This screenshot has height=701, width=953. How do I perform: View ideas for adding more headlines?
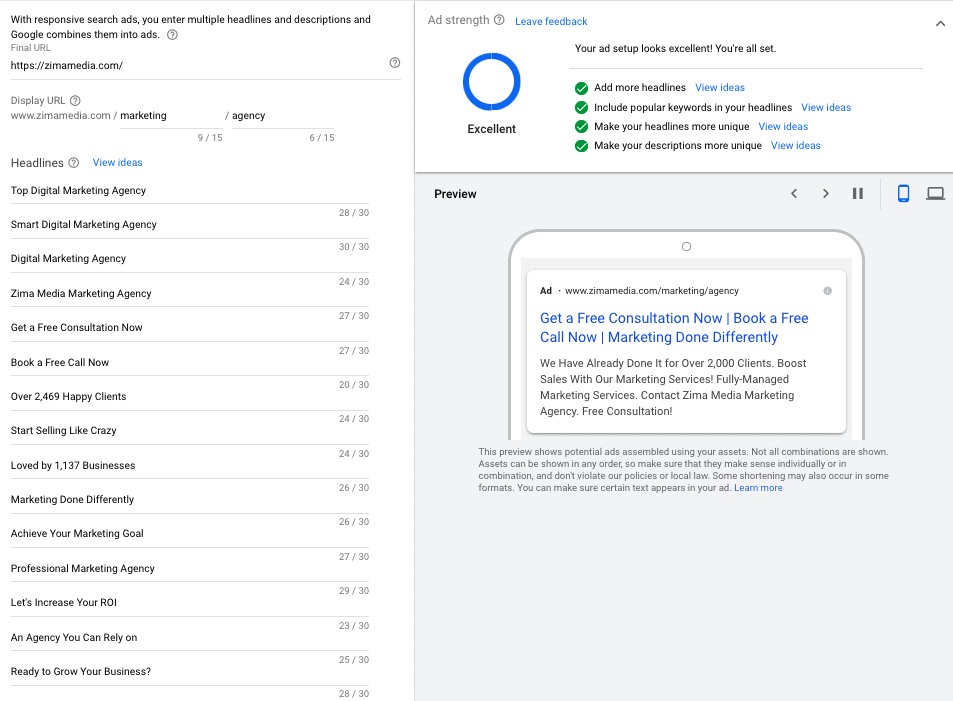(x=720, y=88)
